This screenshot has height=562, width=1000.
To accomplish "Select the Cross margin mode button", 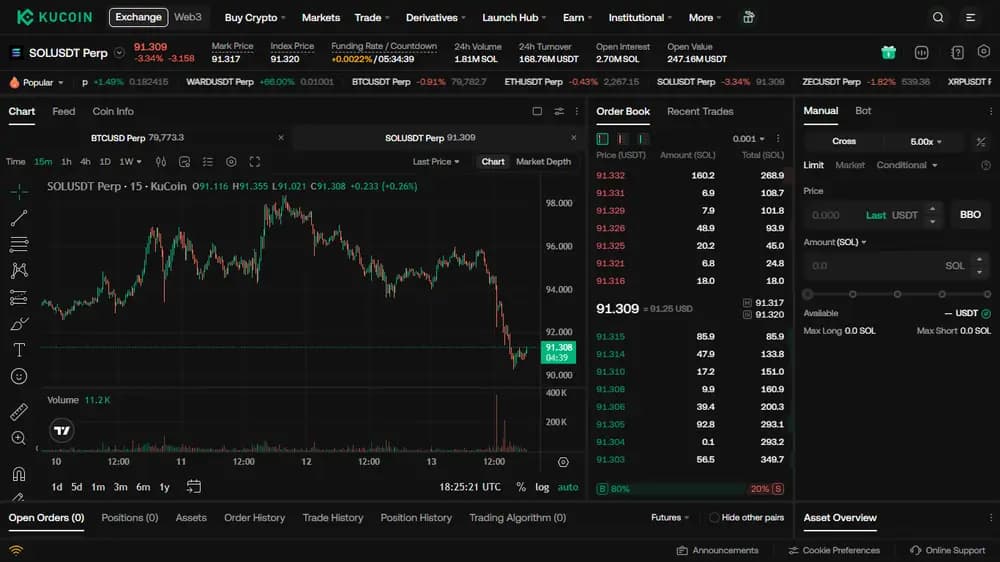I will click(844, 142).
